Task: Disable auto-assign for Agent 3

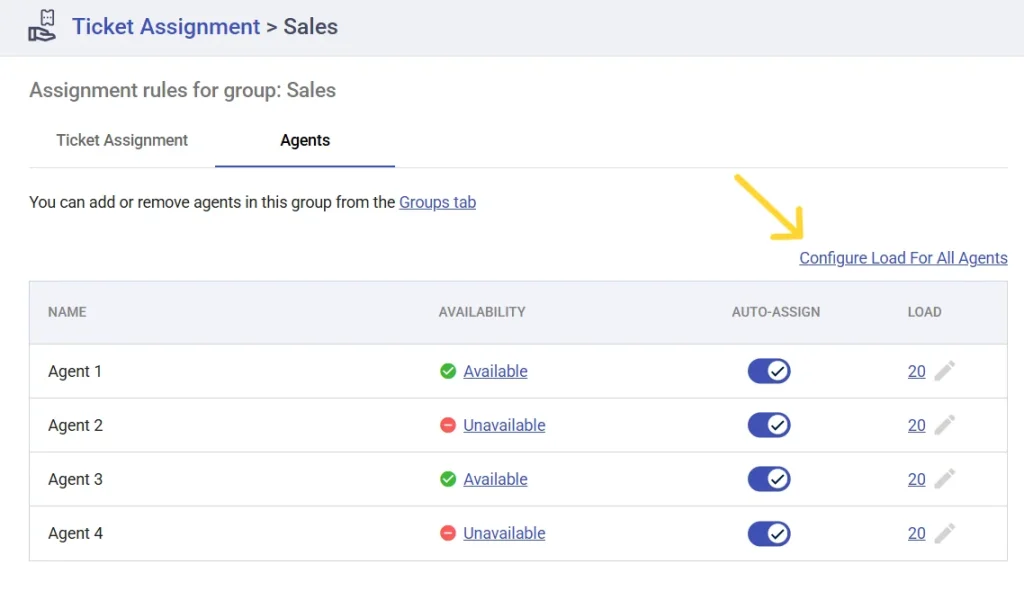Action: 769,479
